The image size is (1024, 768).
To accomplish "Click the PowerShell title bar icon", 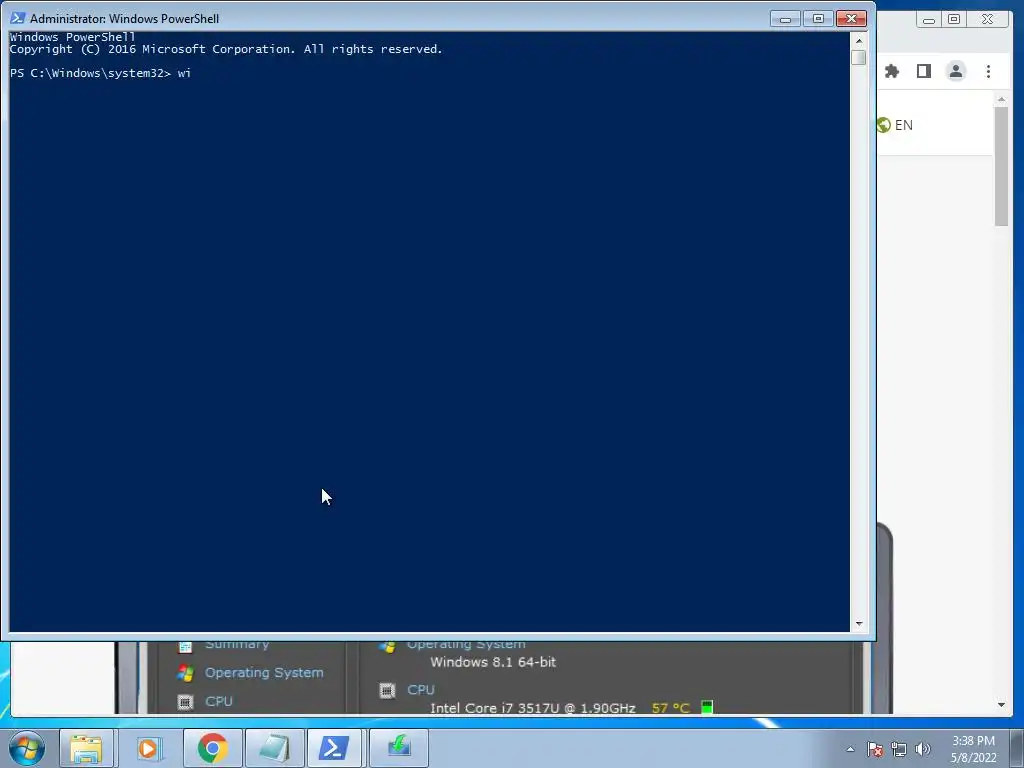I will 18,18.
